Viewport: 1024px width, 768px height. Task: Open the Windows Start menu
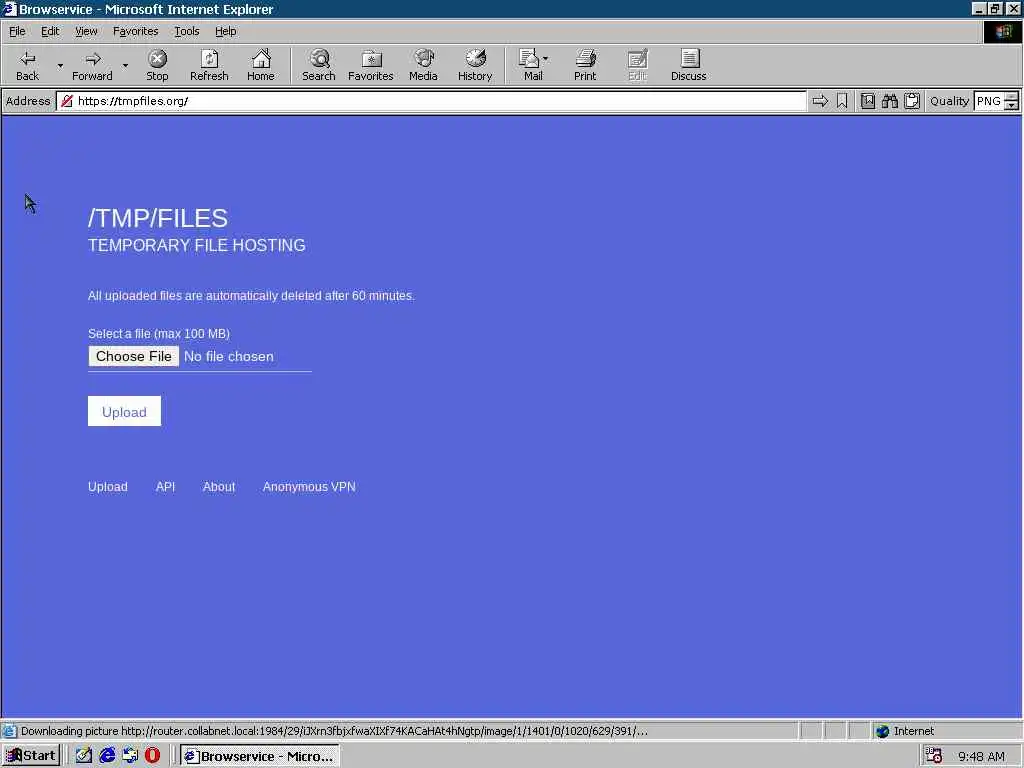pos(31,756)
